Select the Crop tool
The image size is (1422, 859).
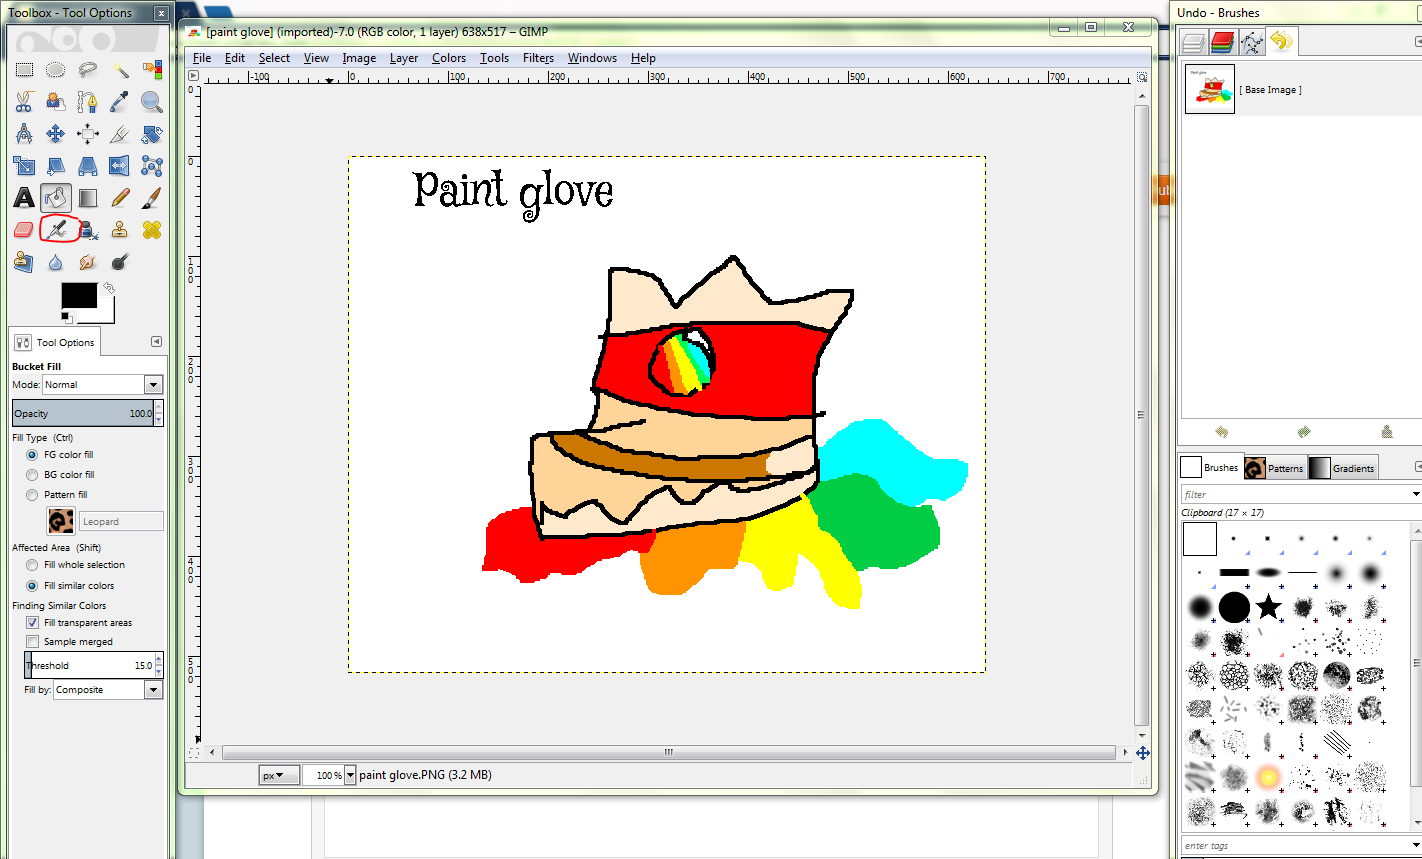tap(120, 134)
